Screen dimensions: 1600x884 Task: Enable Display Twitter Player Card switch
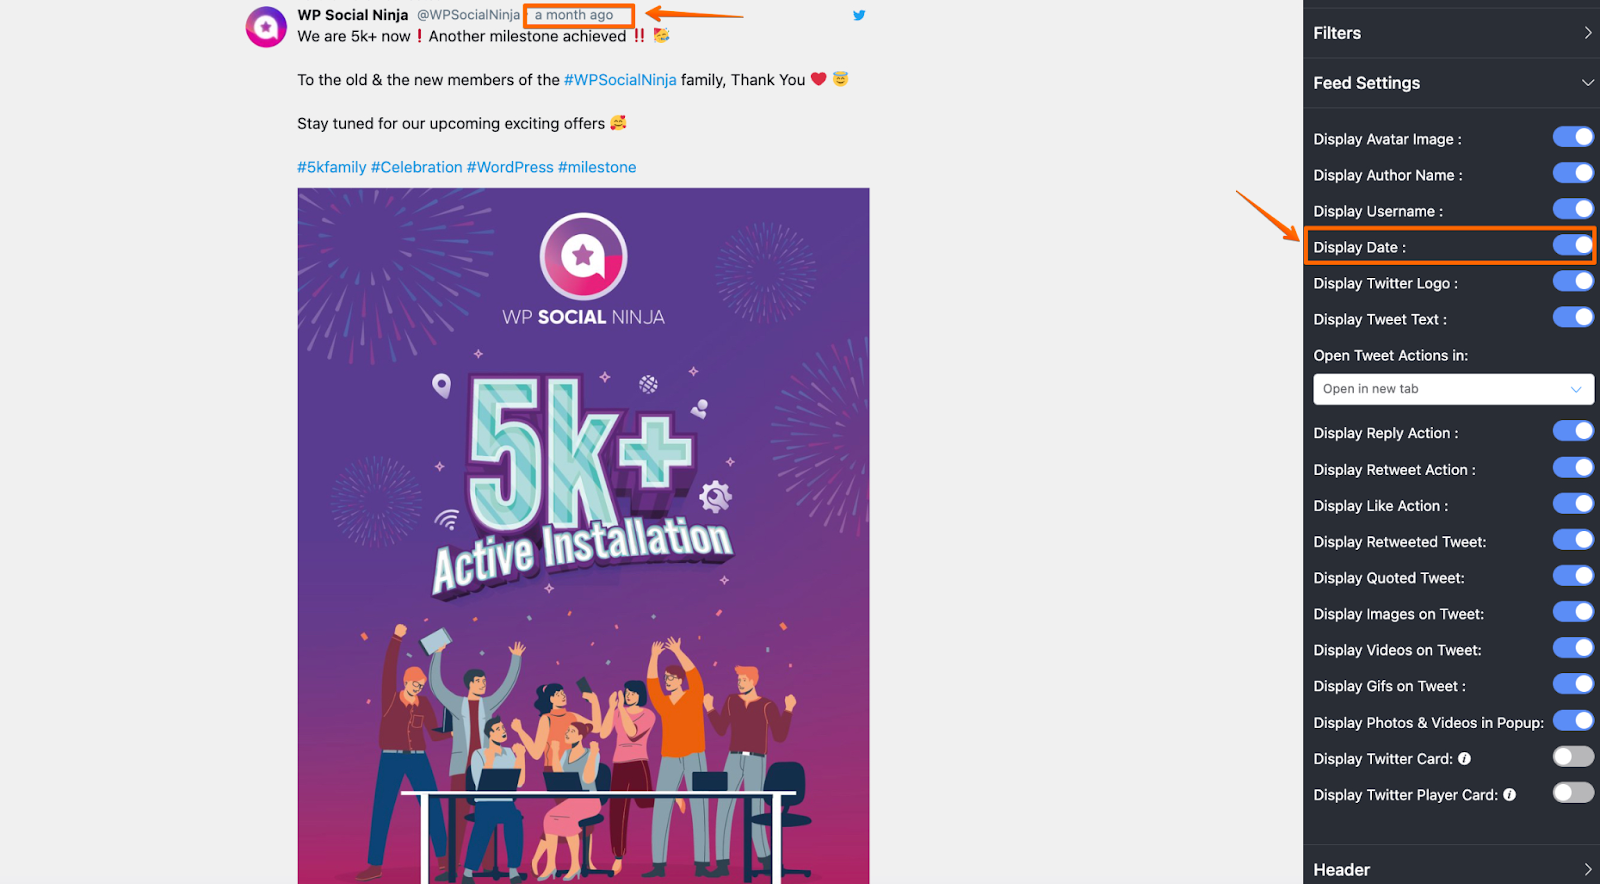1573,793
